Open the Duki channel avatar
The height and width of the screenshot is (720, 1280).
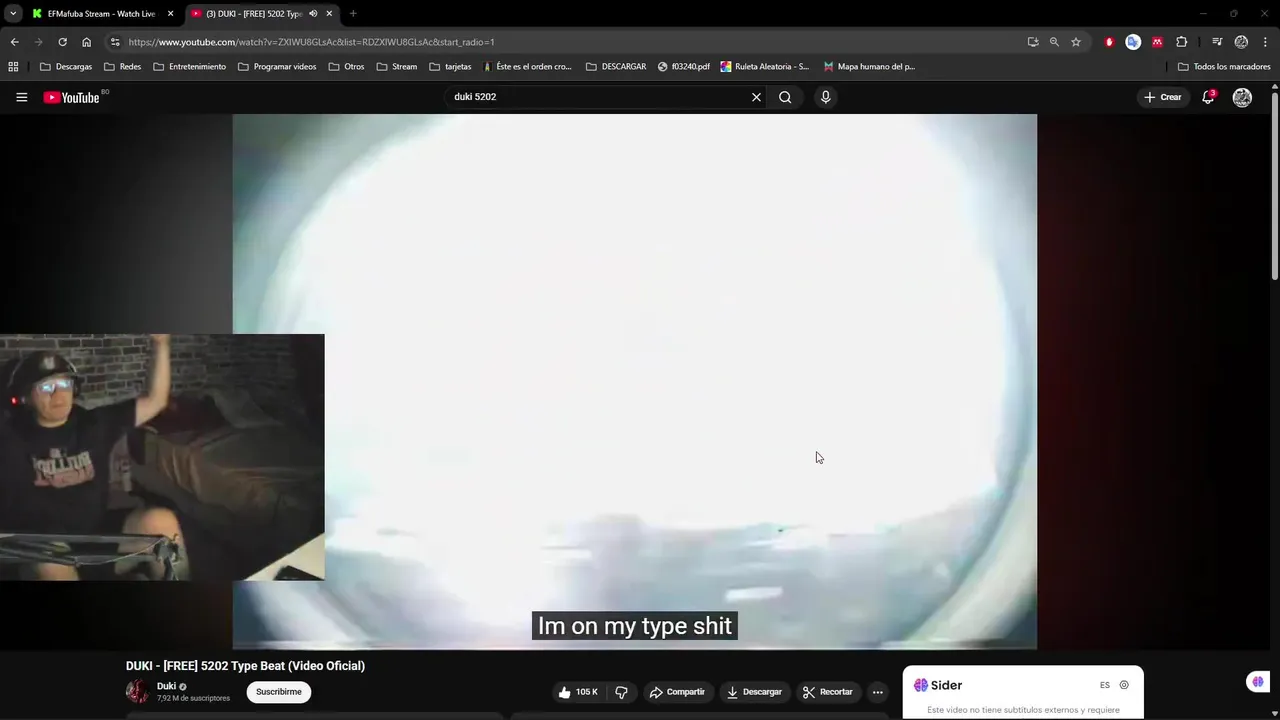click(137, 691)
